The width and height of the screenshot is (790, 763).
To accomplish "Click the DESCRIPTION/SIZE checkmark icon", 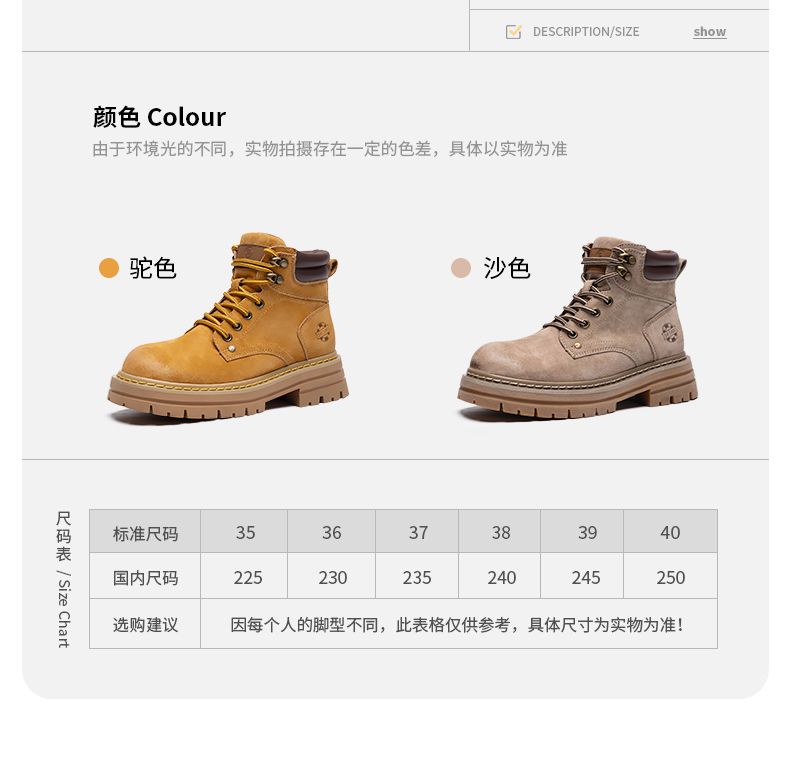I will click(x=513, y=32).
